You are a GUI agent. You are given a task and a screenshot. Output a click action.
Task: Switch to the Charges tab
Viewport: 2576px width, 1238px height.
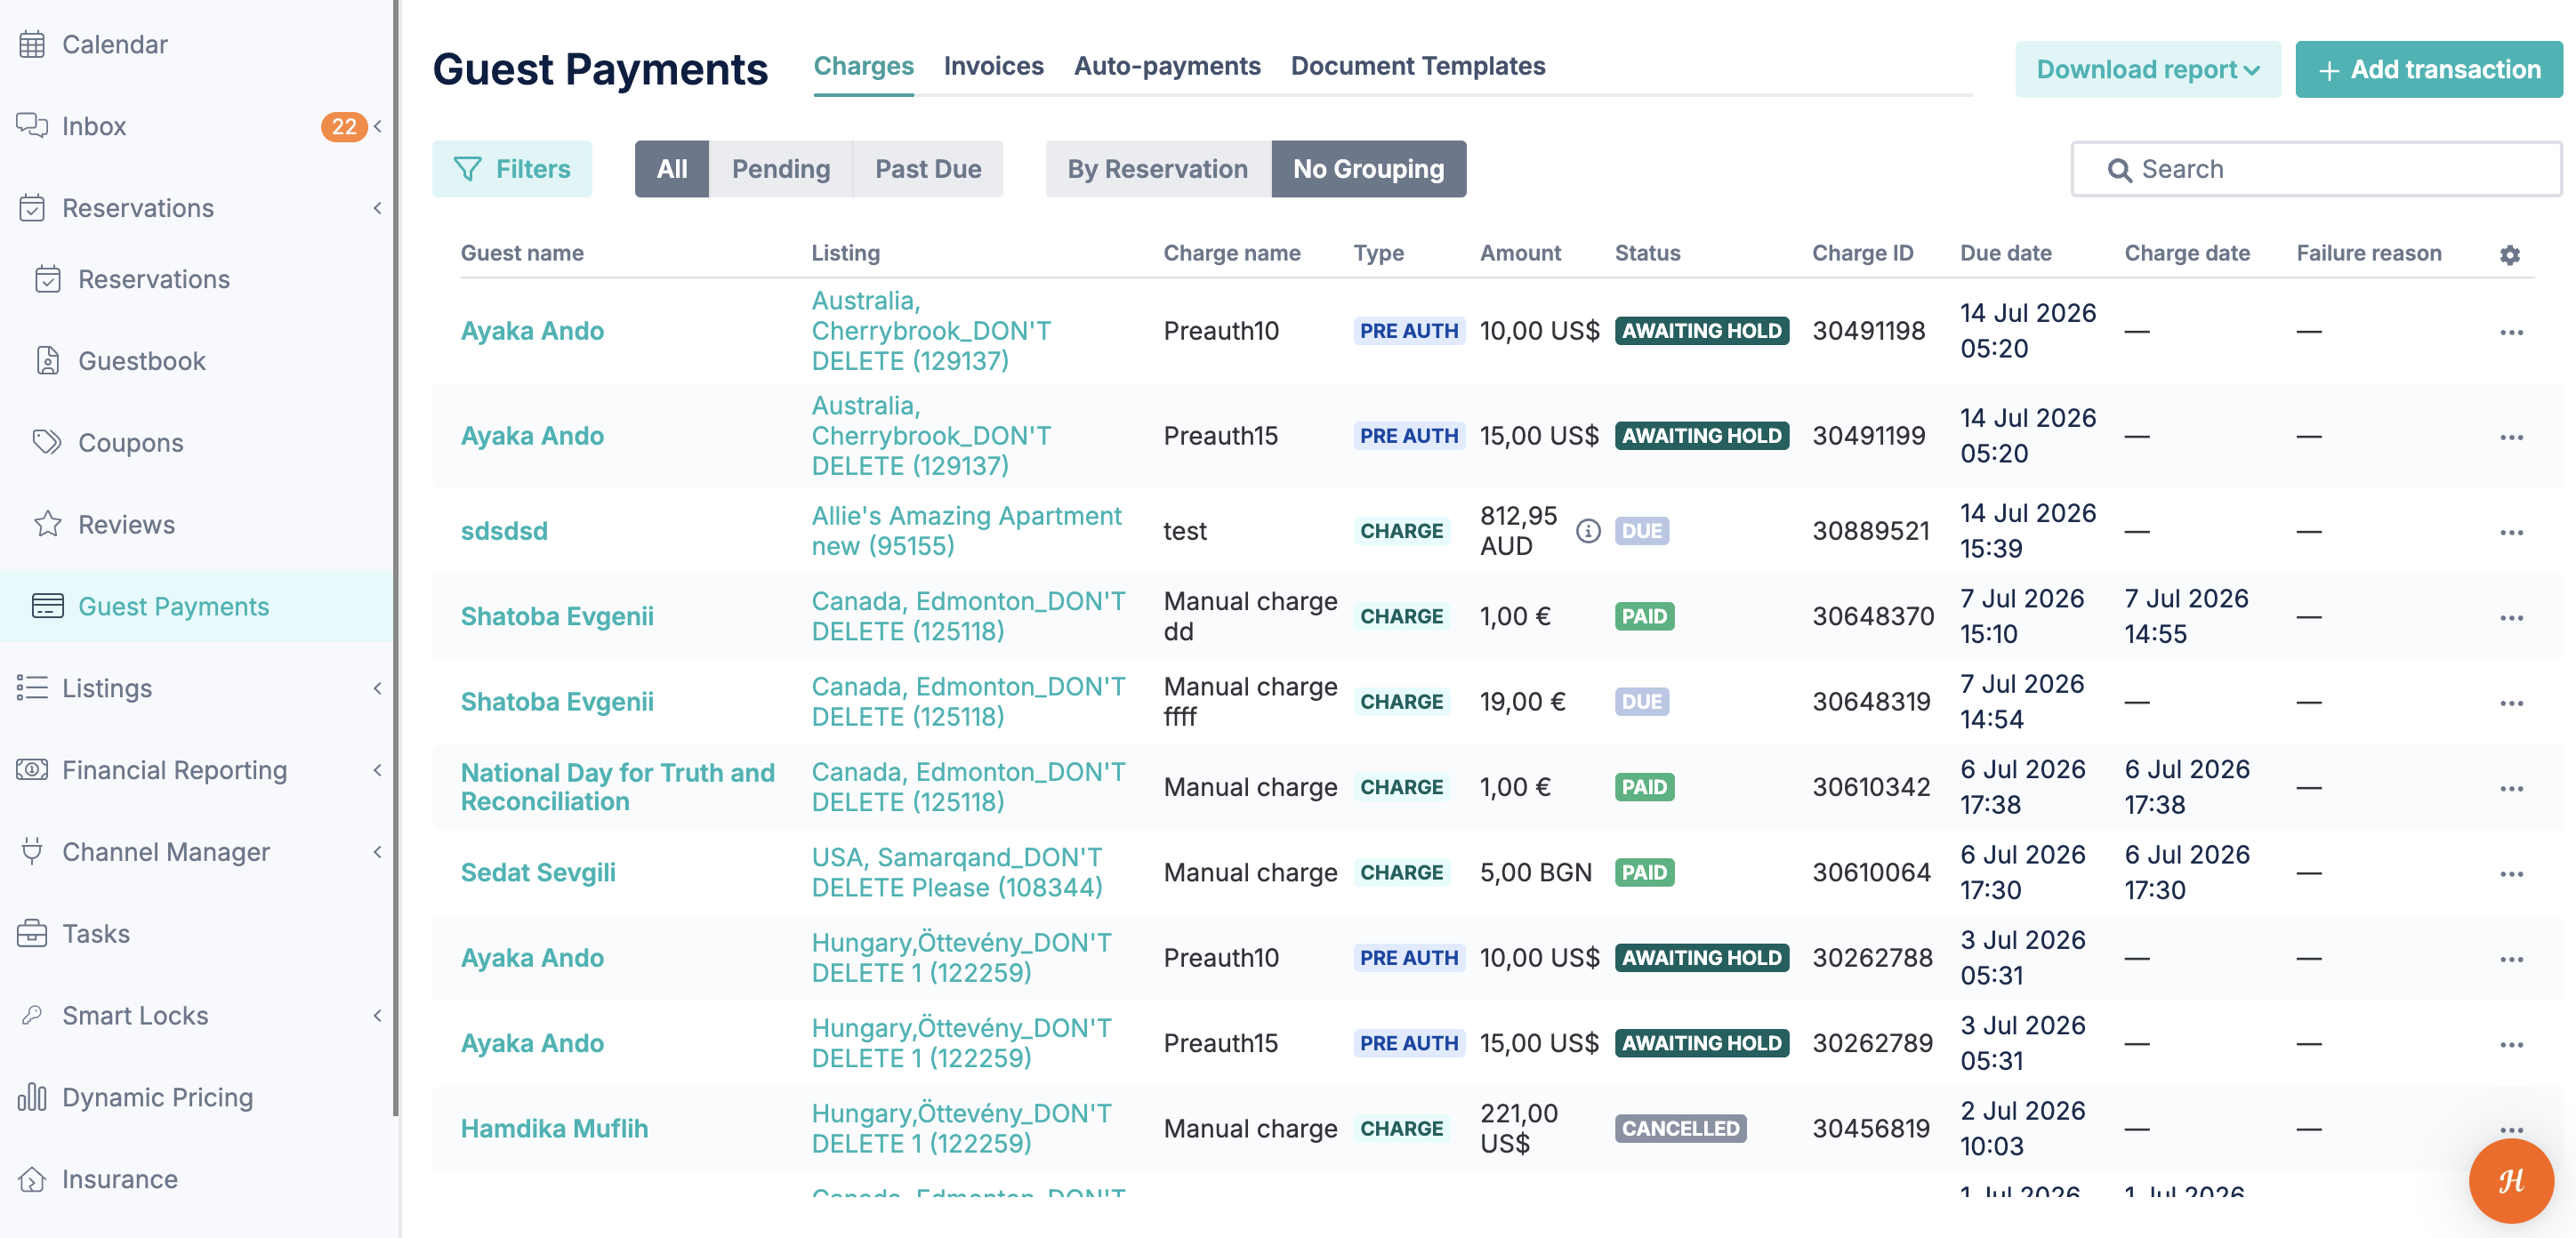(864, 66)
